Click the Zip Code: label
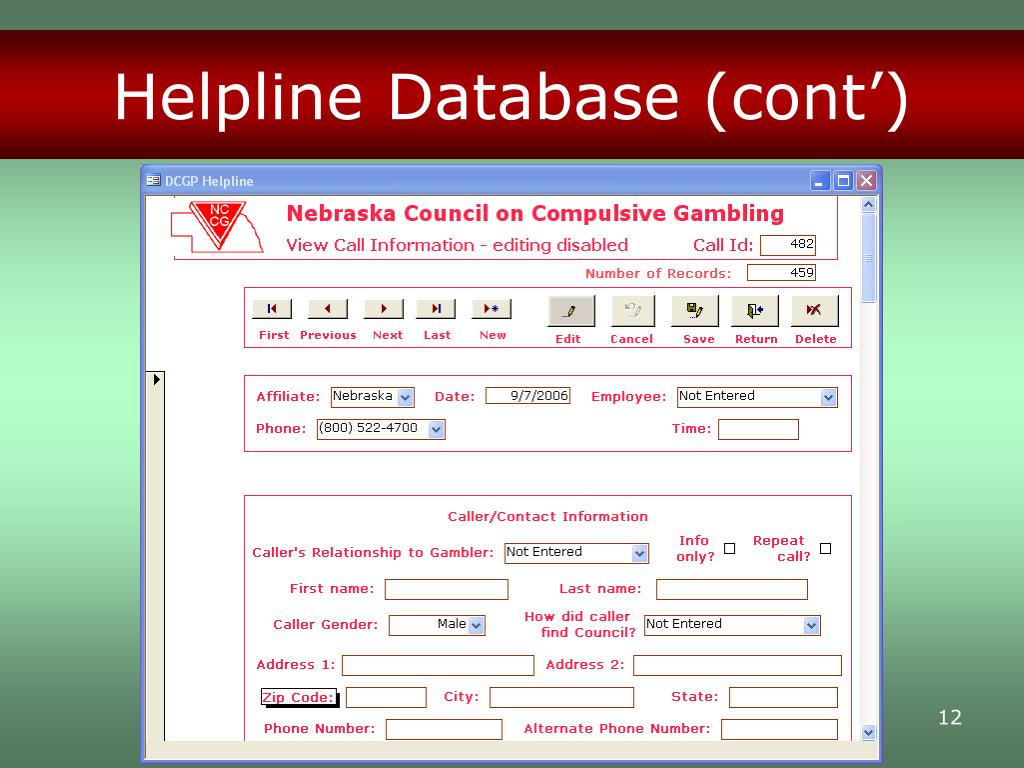 (x=298, y=697)
